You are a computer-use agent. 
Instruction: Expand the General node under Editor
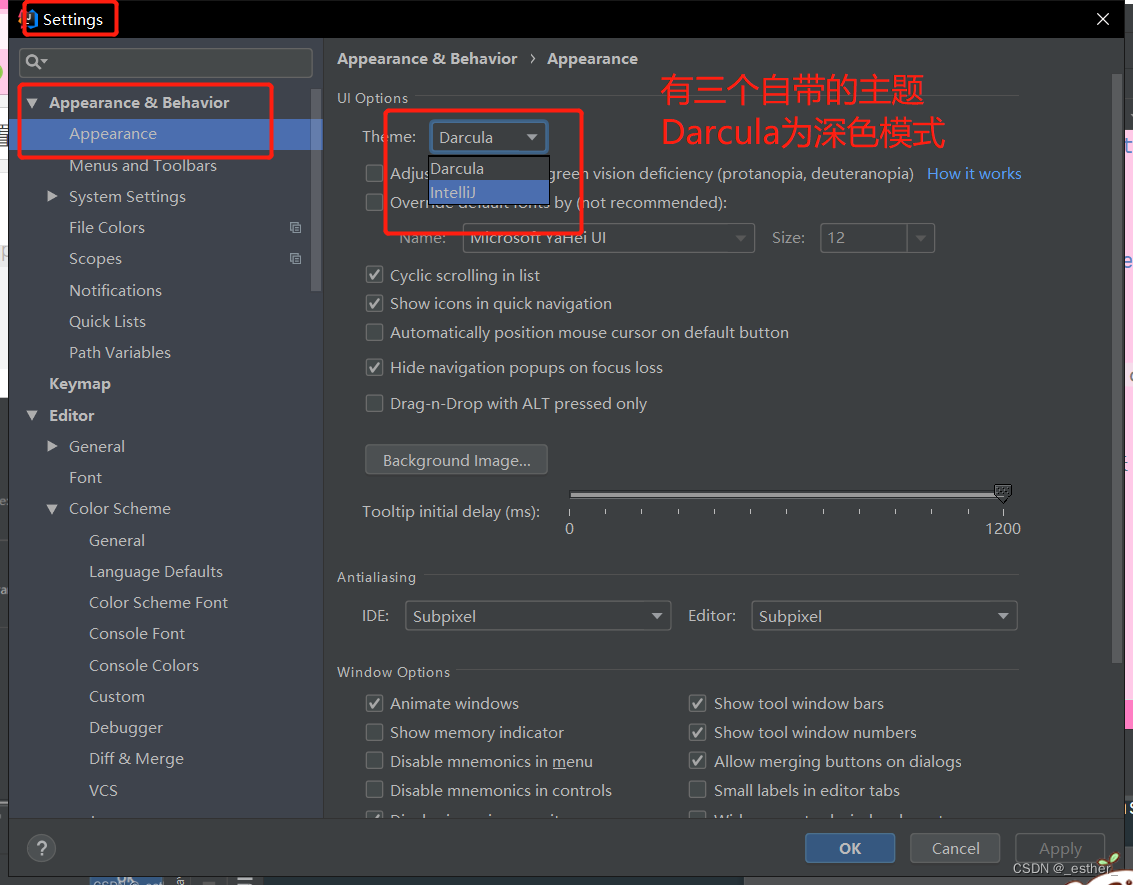pyautogui.click(x=52, y=446)
